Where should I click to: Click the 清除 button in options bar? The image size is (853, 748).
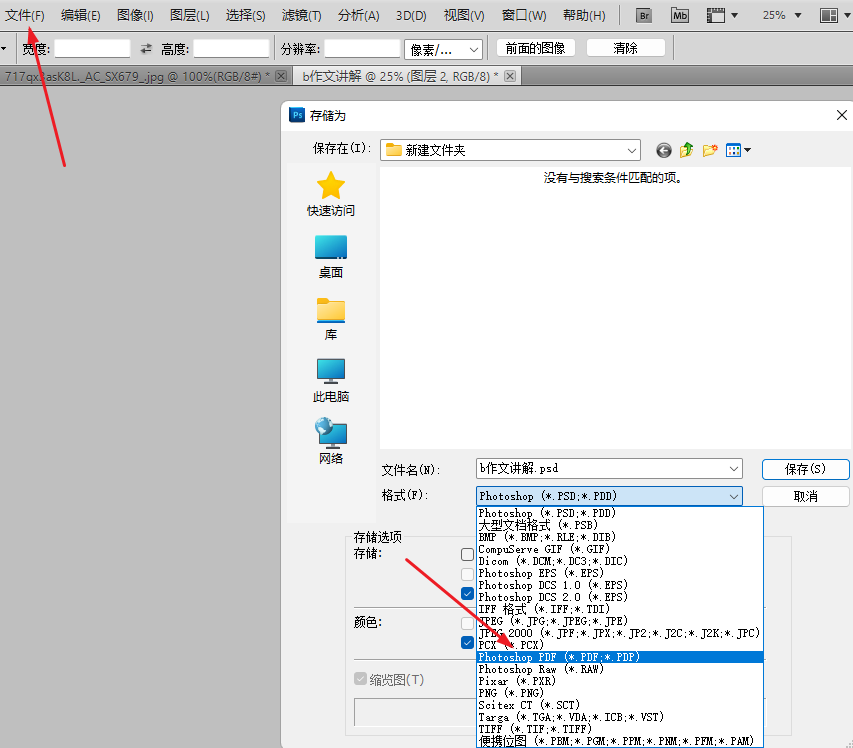[625, 47]
